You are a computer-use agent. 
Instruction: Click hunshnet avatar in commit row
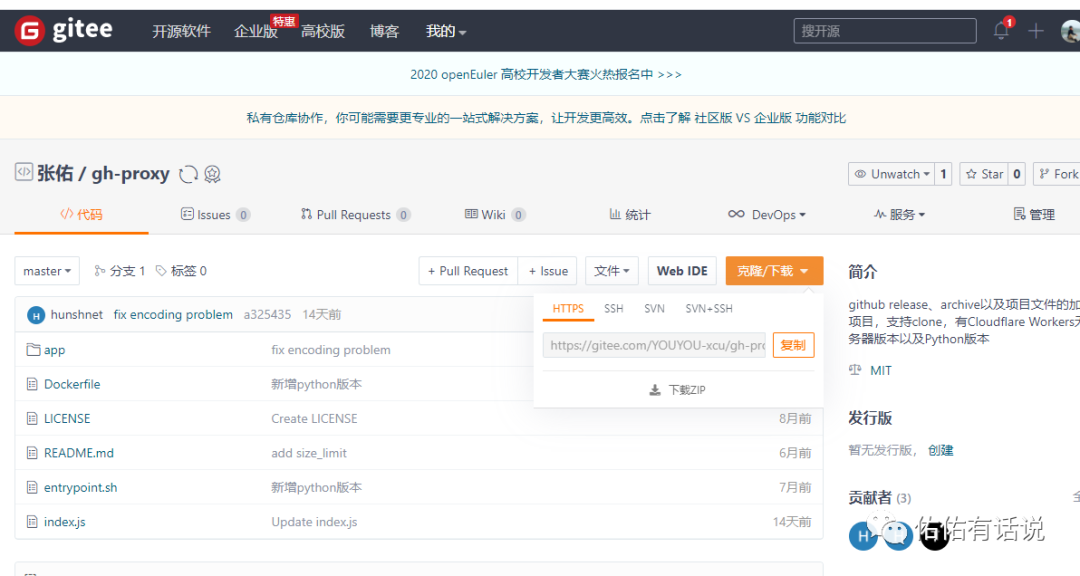click(x=36, y=315)
